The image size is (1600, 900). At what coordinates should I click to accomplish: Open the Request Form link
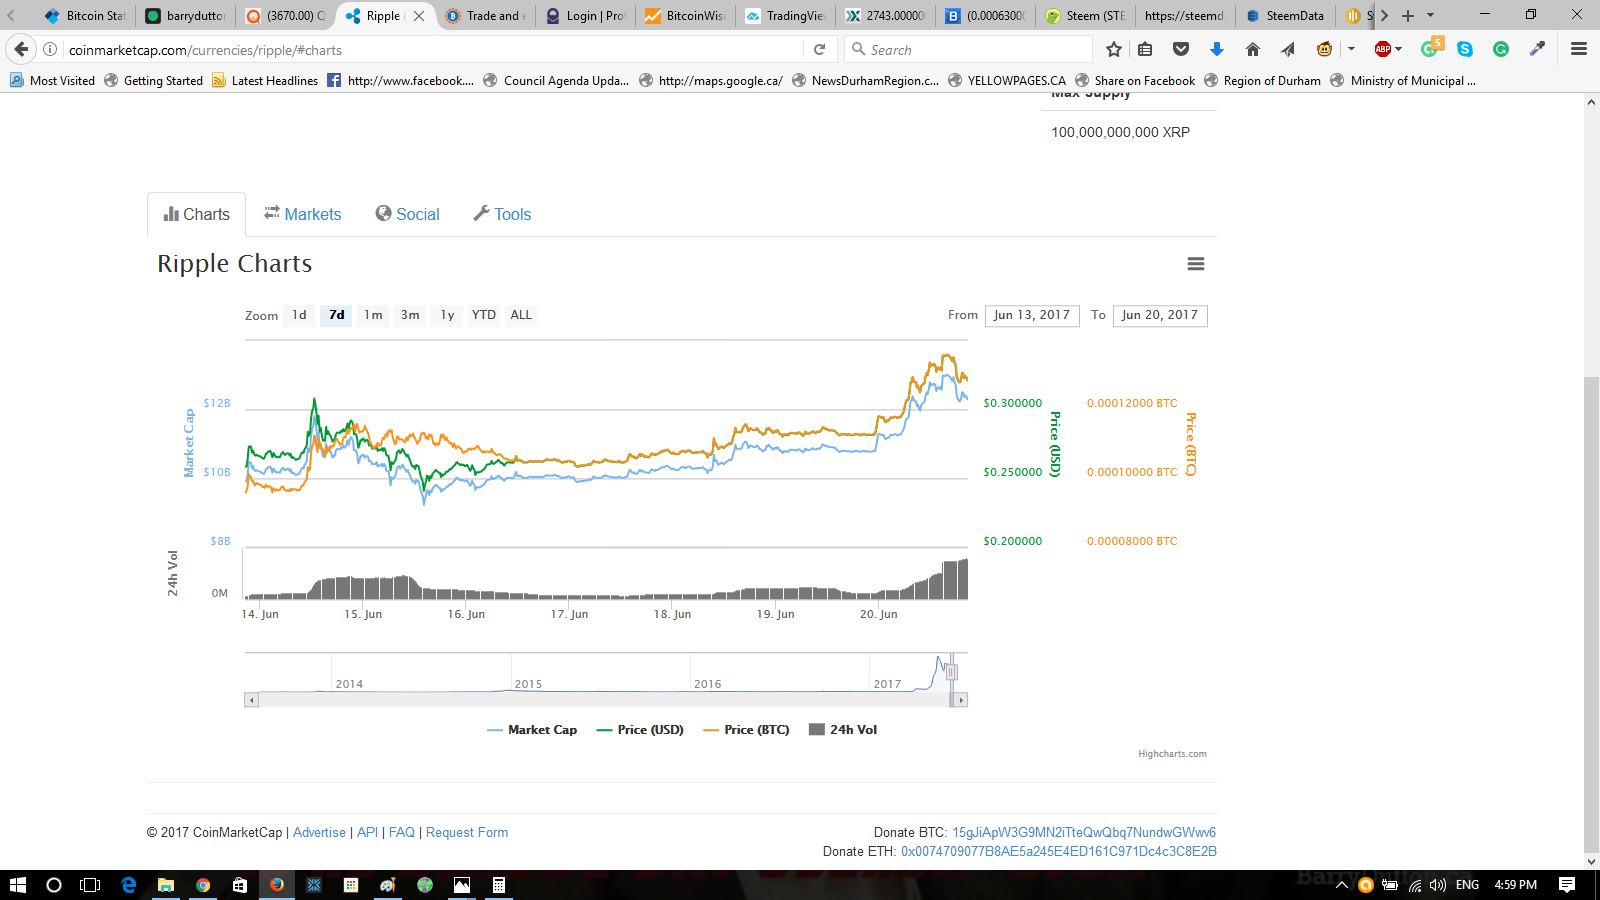[x=467, y=832]
